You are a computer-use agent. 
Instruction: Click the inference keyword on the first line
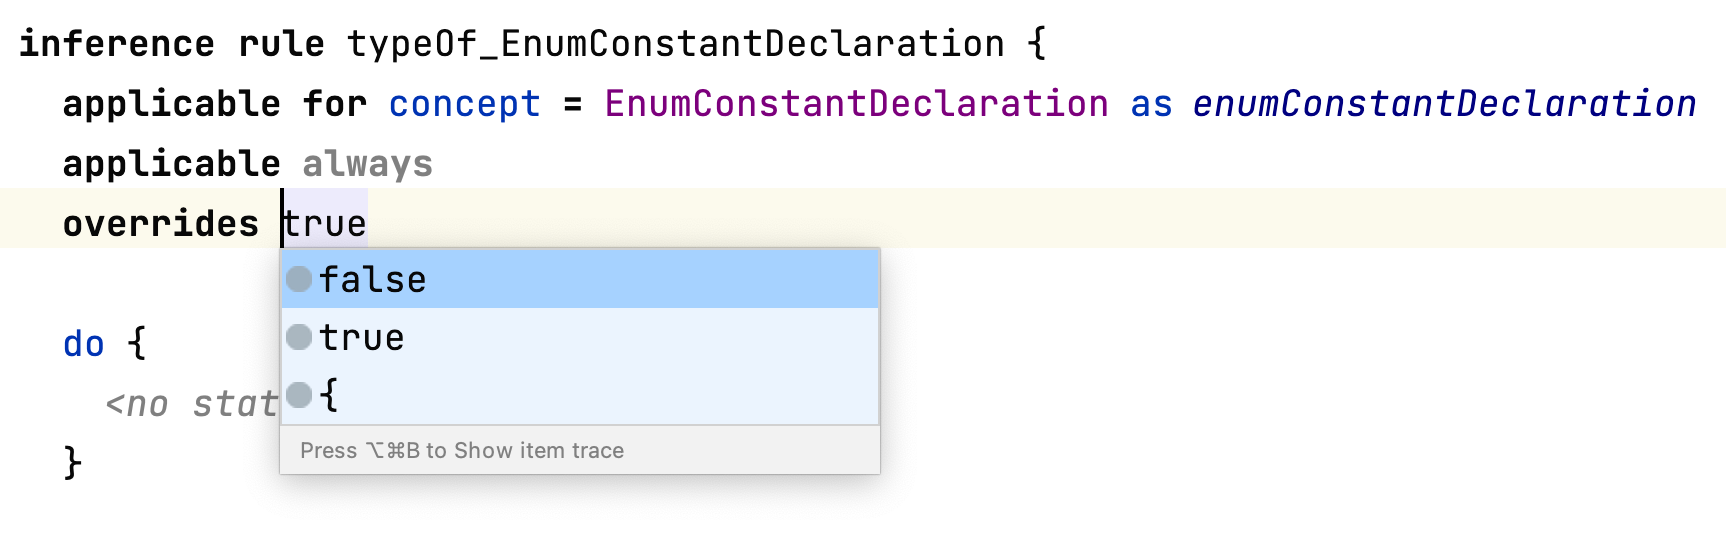tap(116, 44)
